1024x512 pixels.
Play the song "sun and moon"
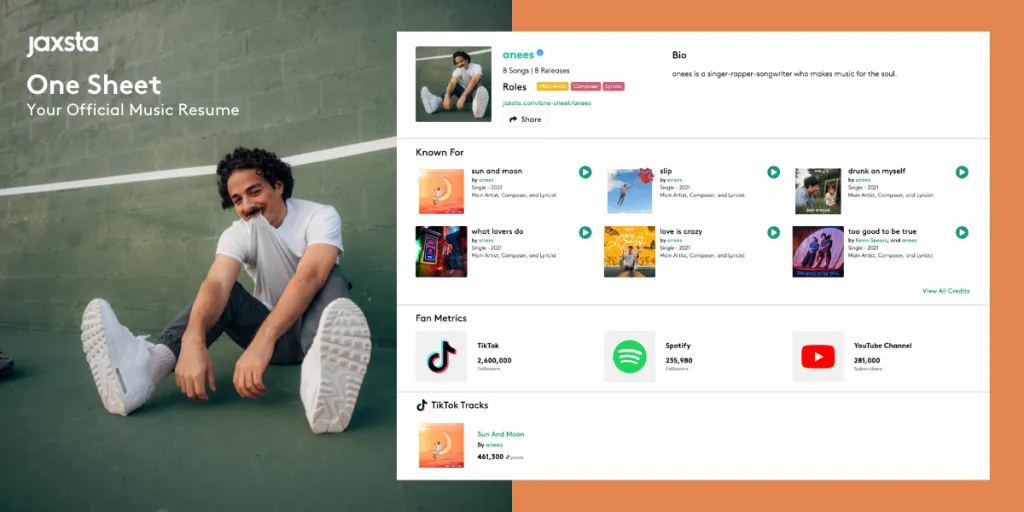pos(585,172)
